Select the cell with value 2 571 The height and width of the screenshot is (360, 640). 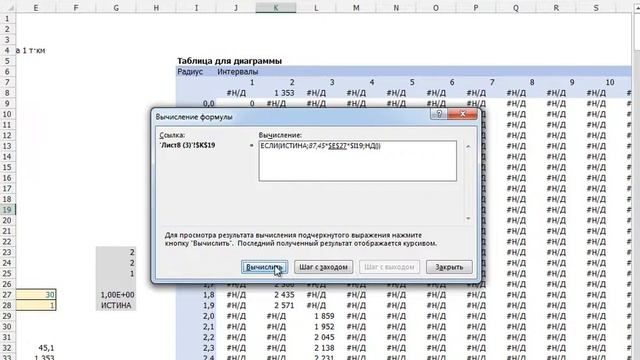(x=276, y=305)
